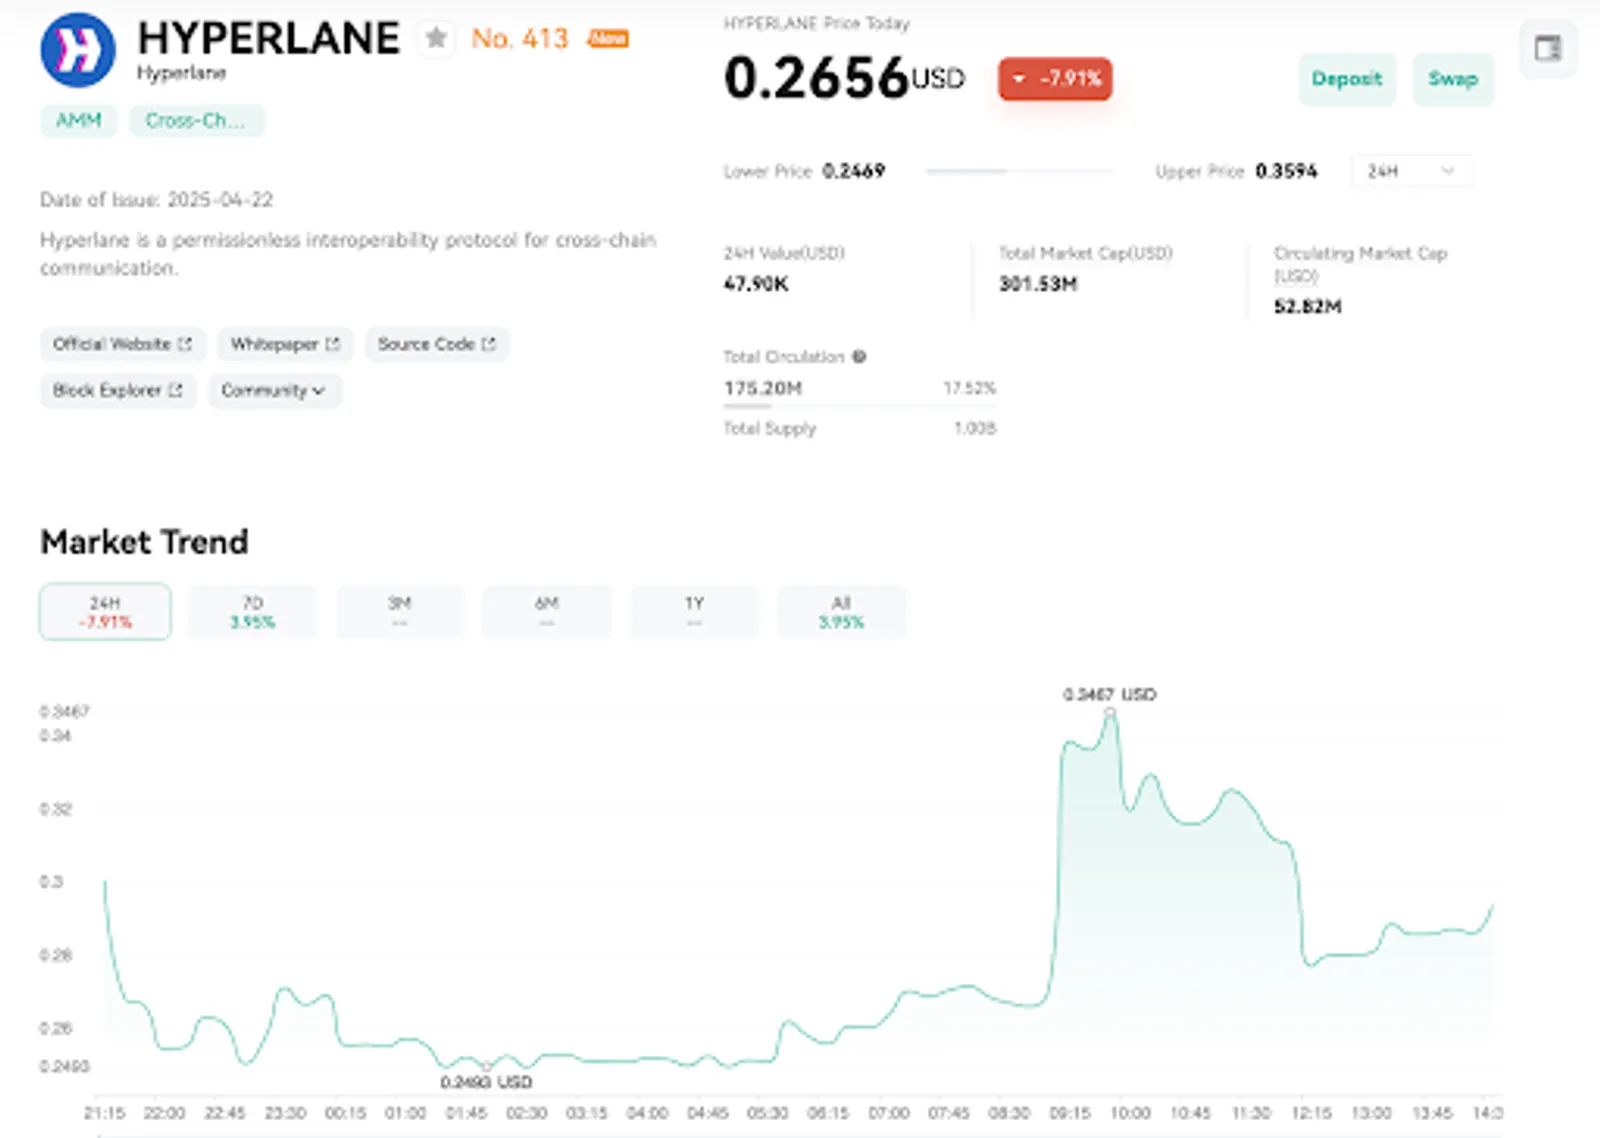Click the 0.2493 USD low marker
The height and width of the screenshot is (1138, 1600).
pyautogui.click(x=486, y=1067)
